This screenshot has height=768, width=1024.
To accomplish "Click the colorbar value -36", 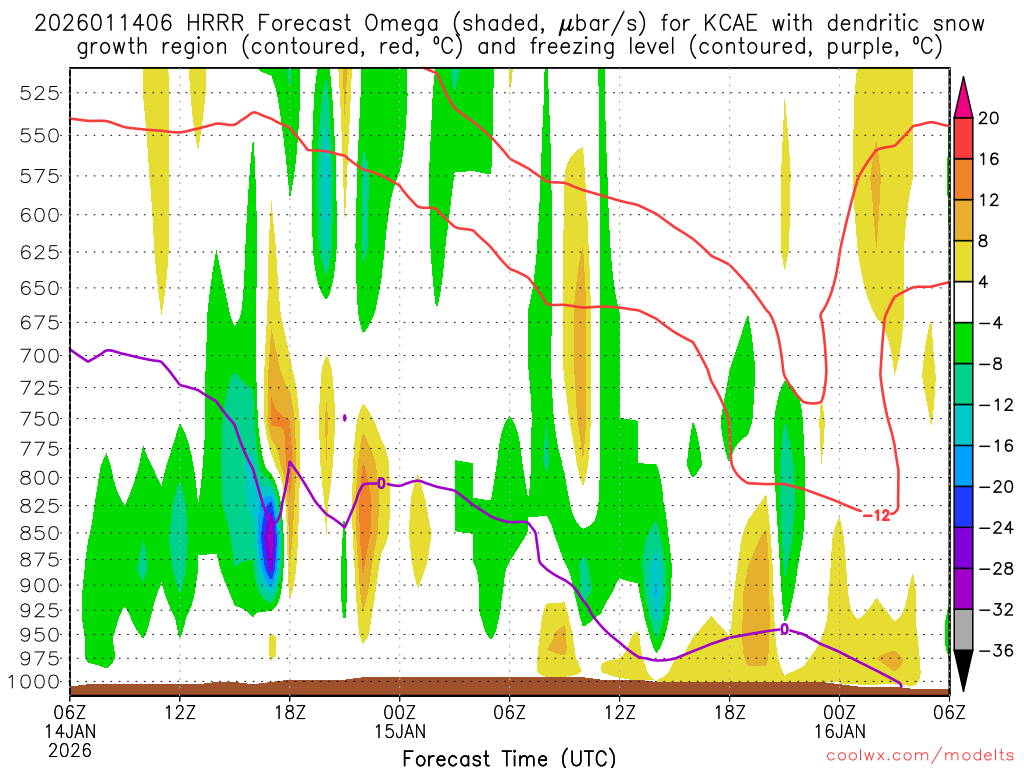I will point(995,650).
